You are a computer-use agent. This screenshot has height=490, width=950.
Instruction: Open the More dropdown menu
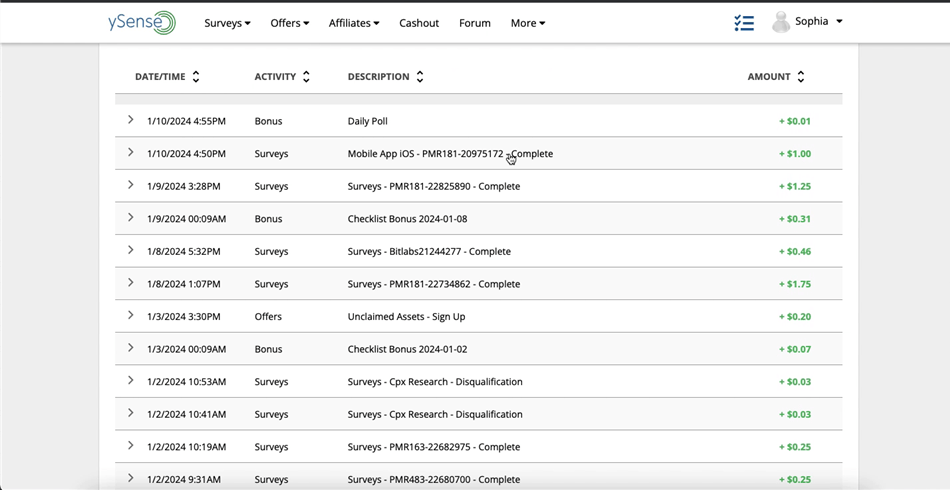click(528, 23)
